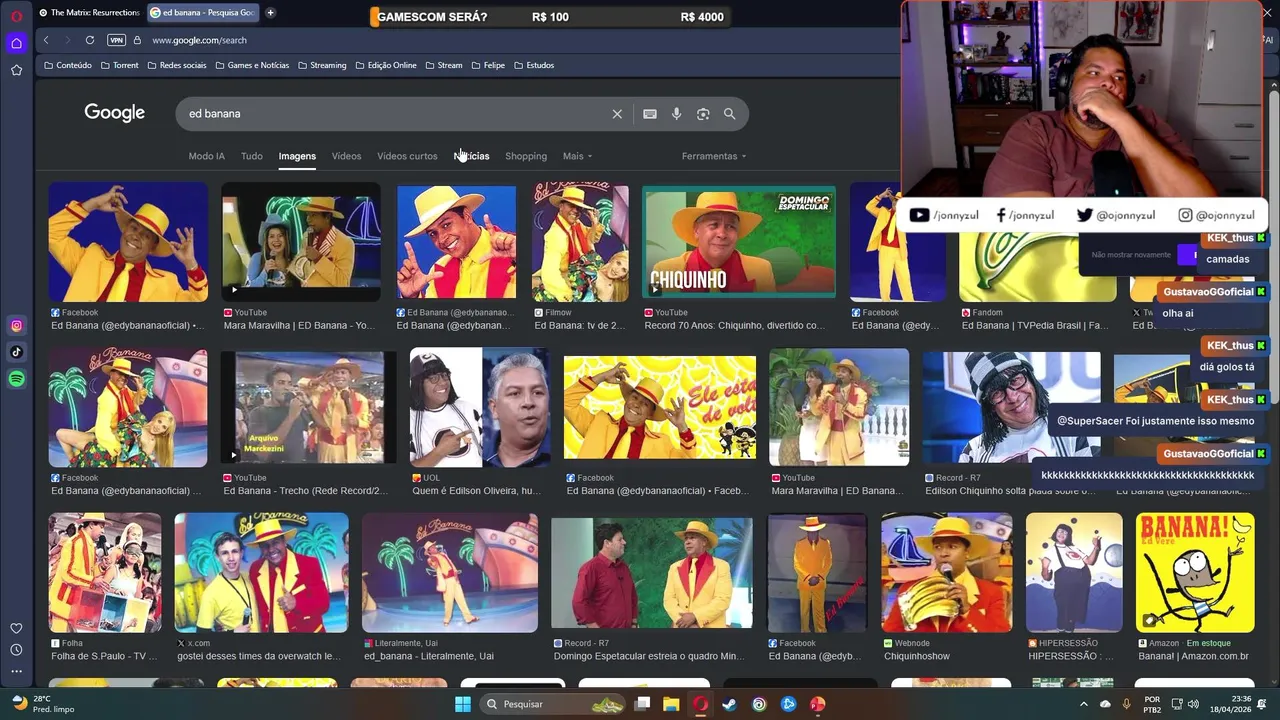Switch to the Modo IA tab
This screenshot has width=1280, height=720.
207,156
